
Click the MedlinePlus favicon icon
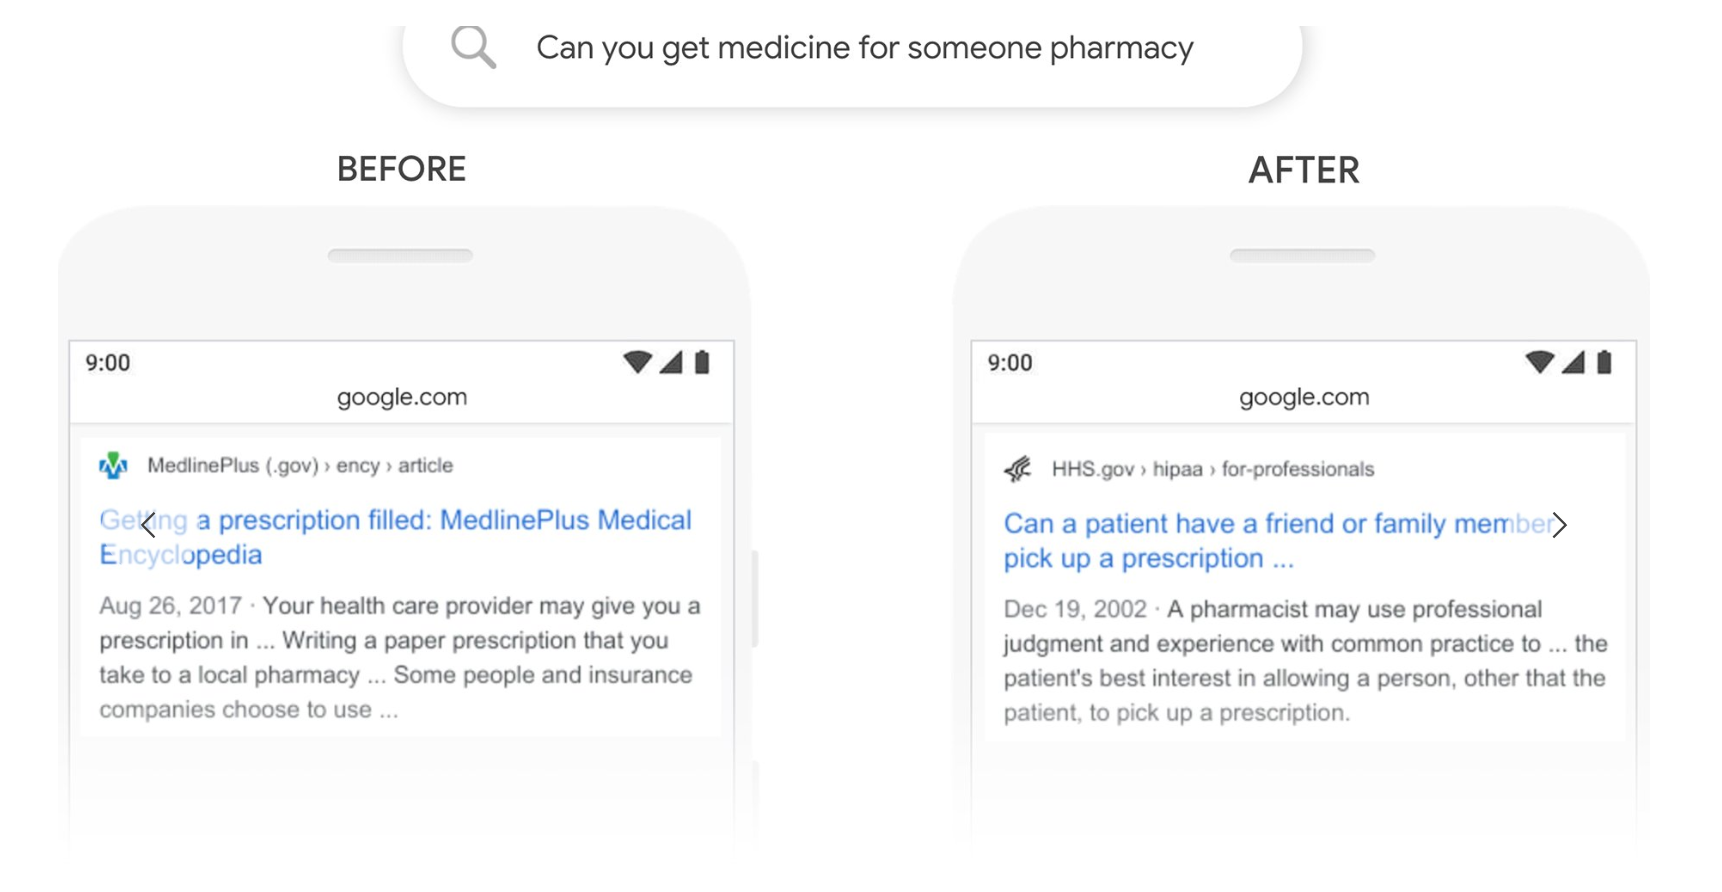pos(114,465)
